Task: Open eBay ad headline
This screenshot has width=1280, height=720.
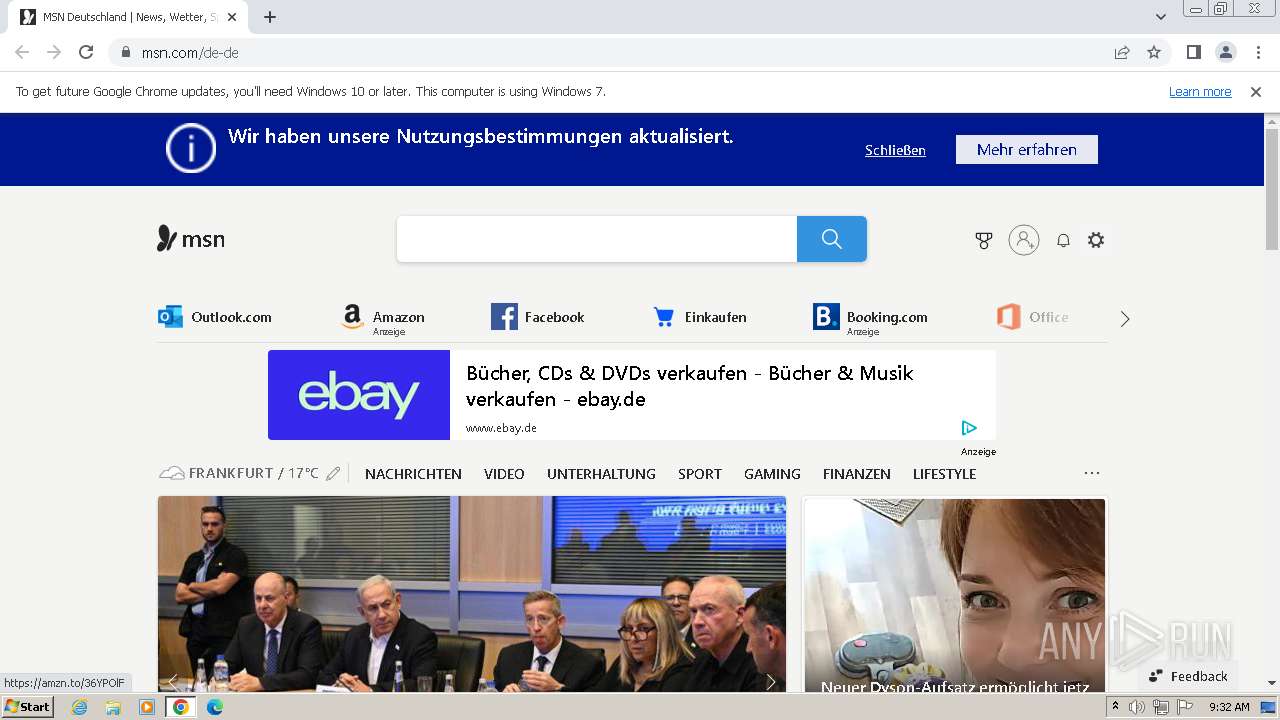Action: (x=690, y=386)
